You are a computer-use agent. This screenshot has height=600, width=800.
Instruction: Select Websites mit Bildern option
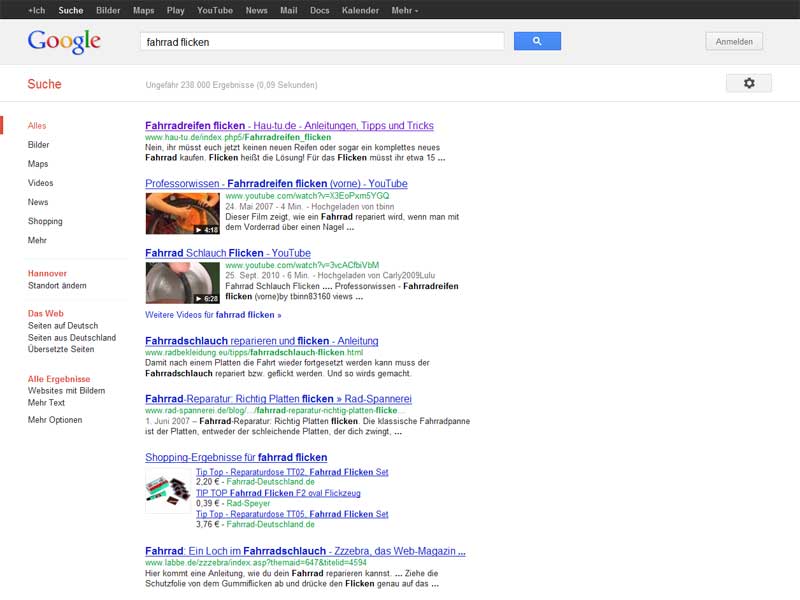66,390
